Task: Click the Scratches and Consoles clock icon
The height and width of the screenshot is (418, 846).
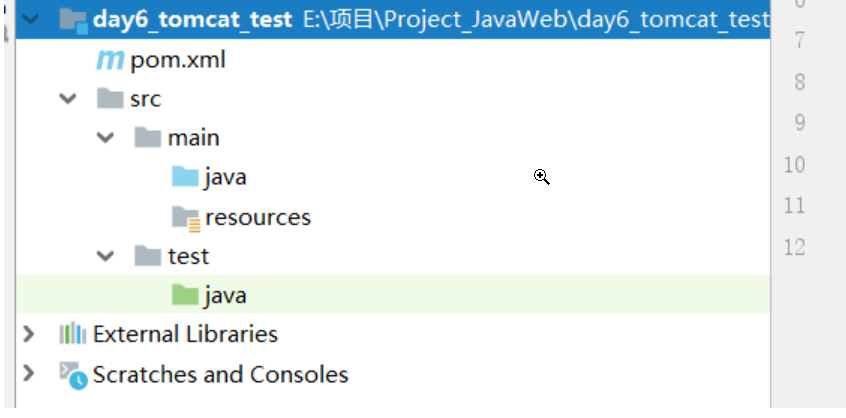Action: [x=73, y=375]
